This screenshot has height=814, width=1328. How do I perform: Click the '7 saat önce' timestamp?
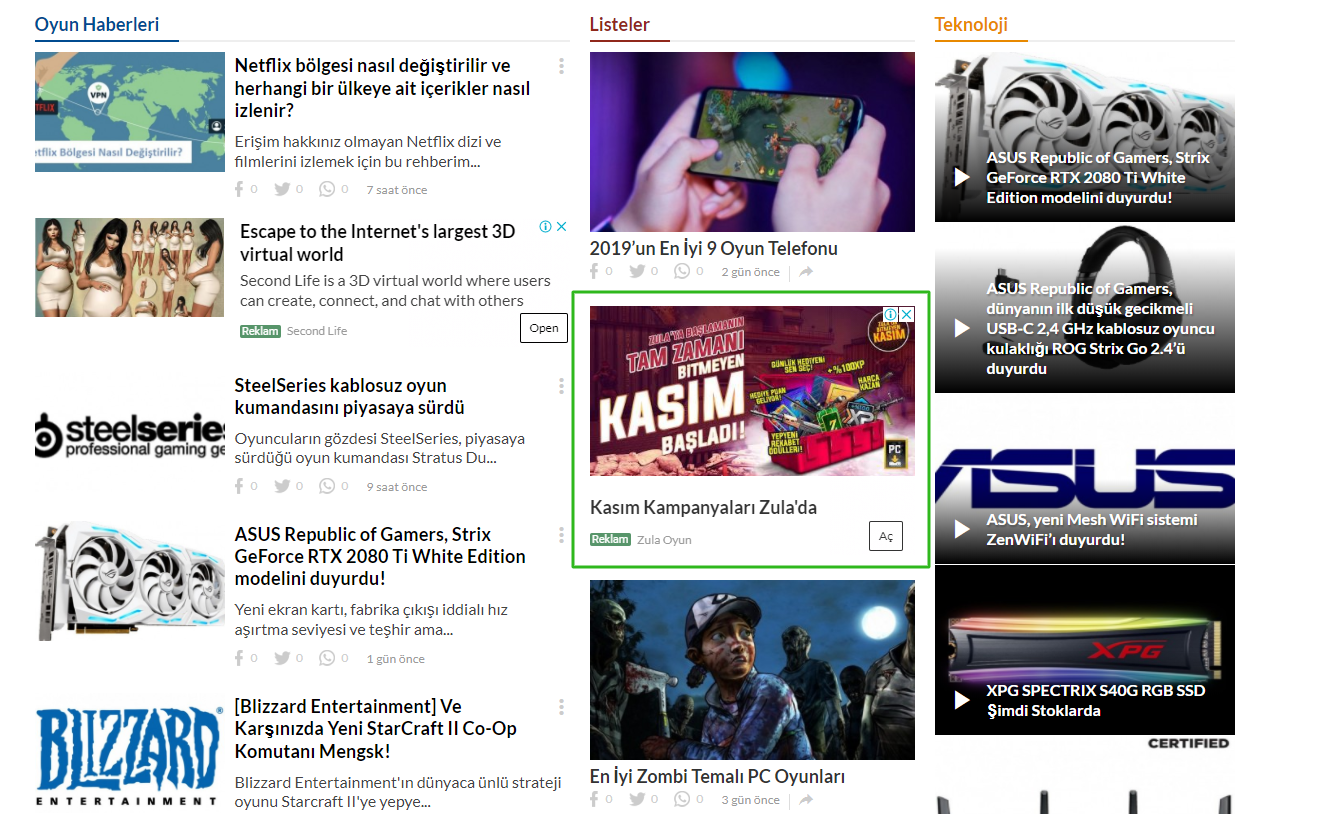point(396,190)
